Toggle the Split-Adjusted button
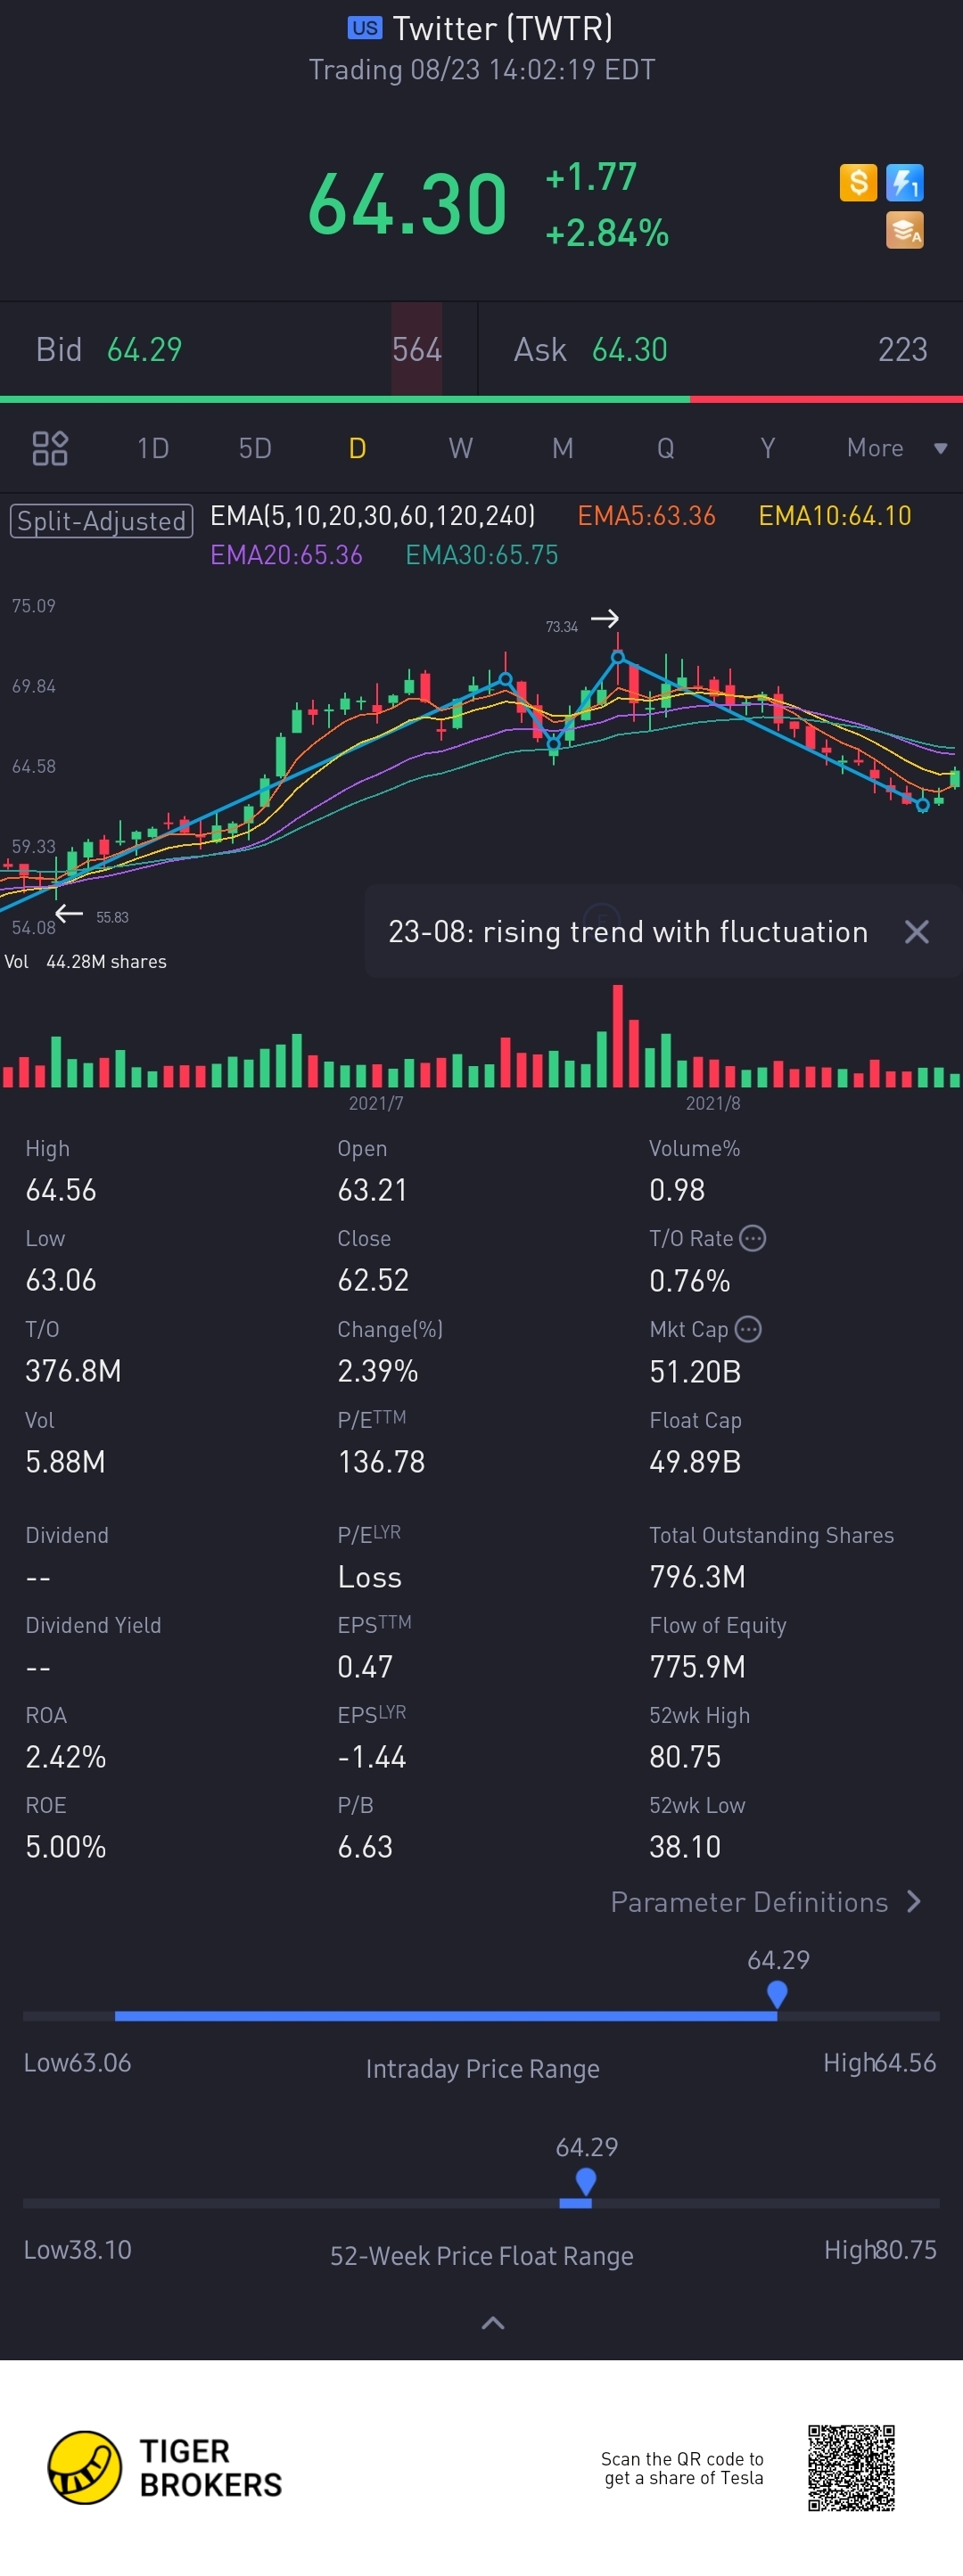963x2576 pixels. tap(101, 521)
